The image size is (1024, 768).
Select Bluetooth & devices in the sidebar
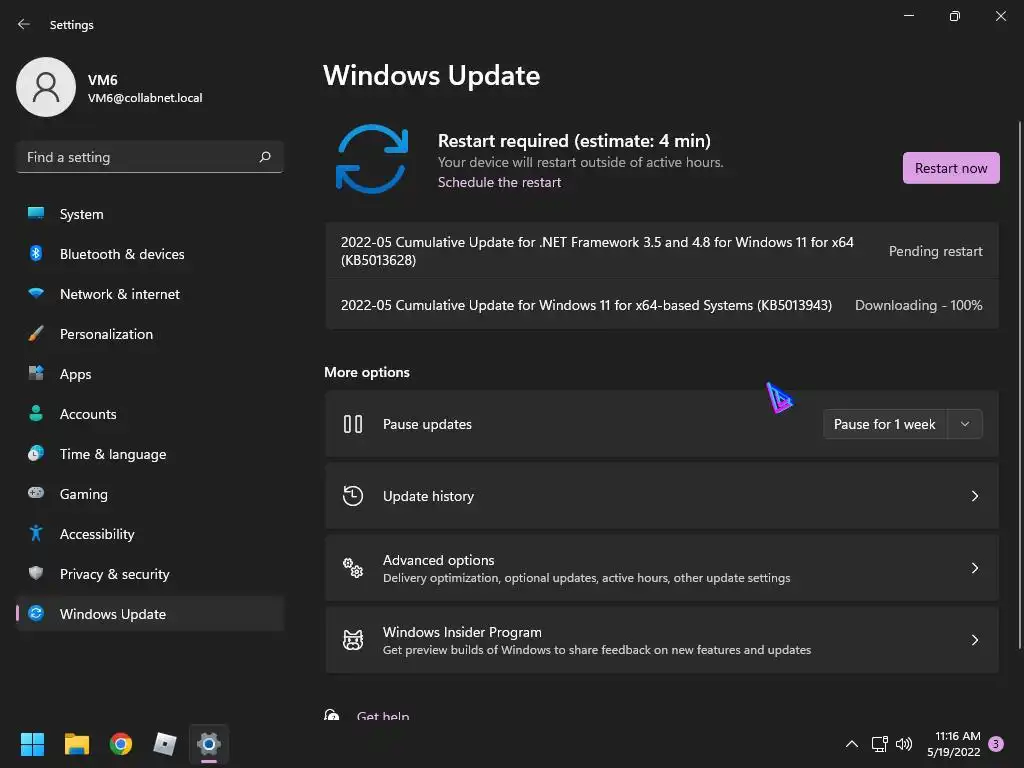click(x=150, y=253)
